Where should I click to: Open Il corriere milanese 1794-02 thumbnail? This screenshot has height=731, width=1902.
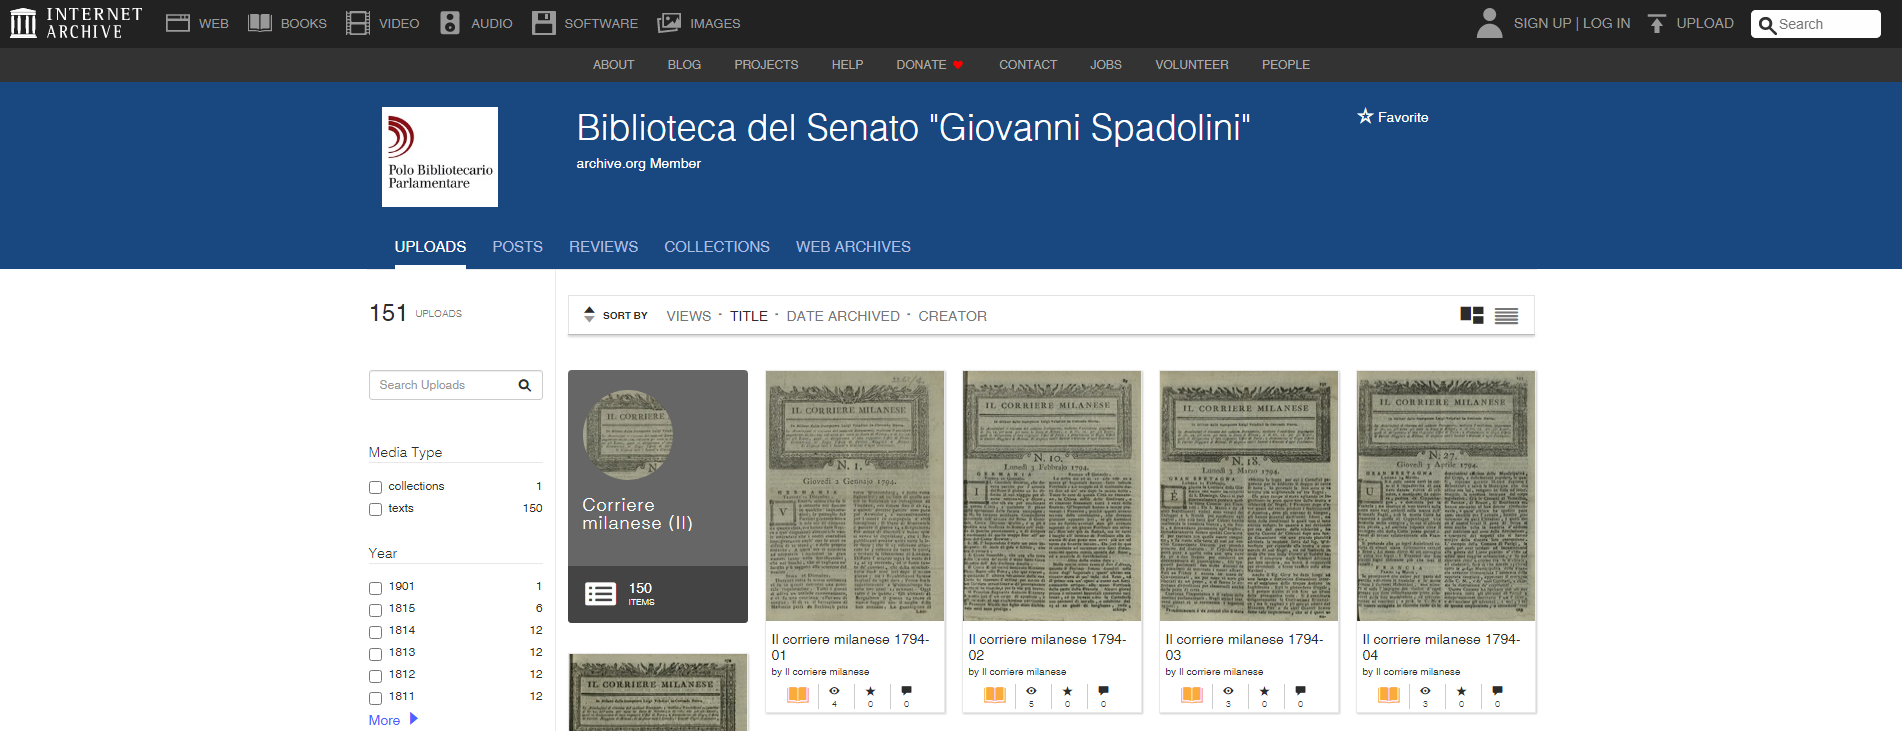(x=1051, y=496)
